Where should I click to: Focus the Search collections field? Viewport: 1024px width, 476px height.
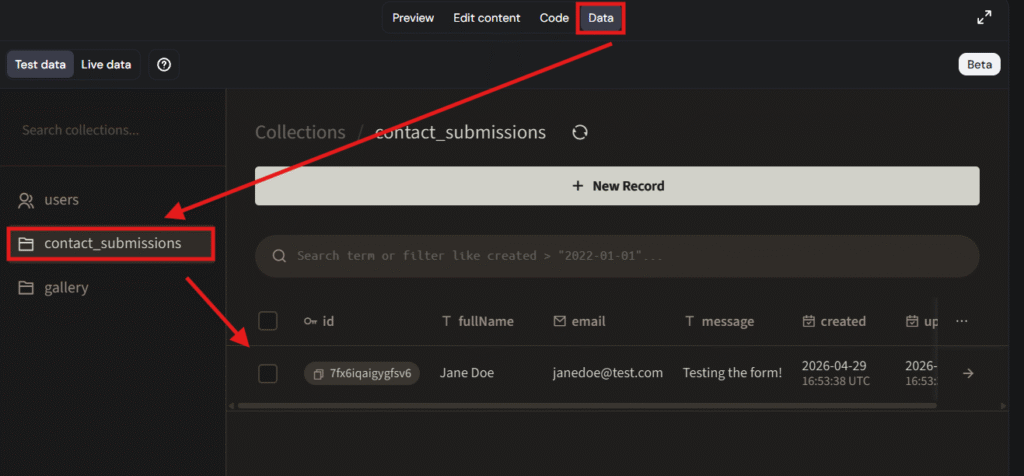coord(112,130)
